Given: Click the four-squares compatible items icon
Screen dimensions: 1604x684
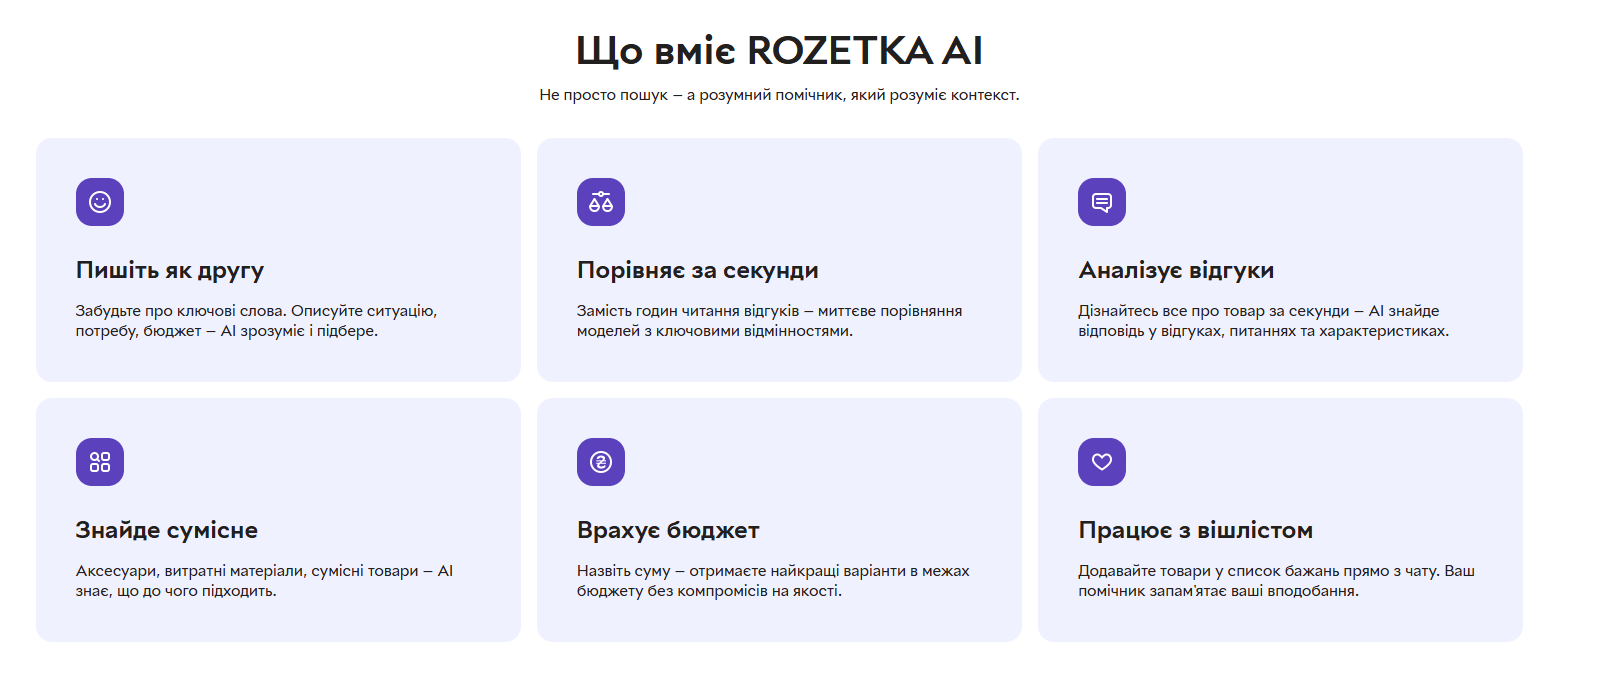Looking at the screenshot, I should tap(100, 462).
